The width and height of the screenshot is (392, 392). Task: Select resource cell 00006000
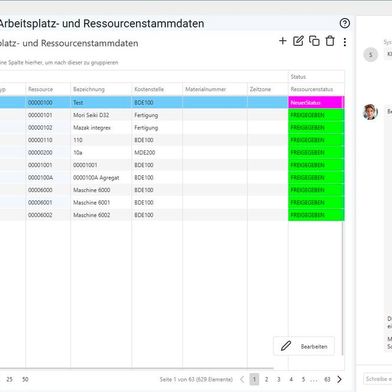[x=48, y=190]
